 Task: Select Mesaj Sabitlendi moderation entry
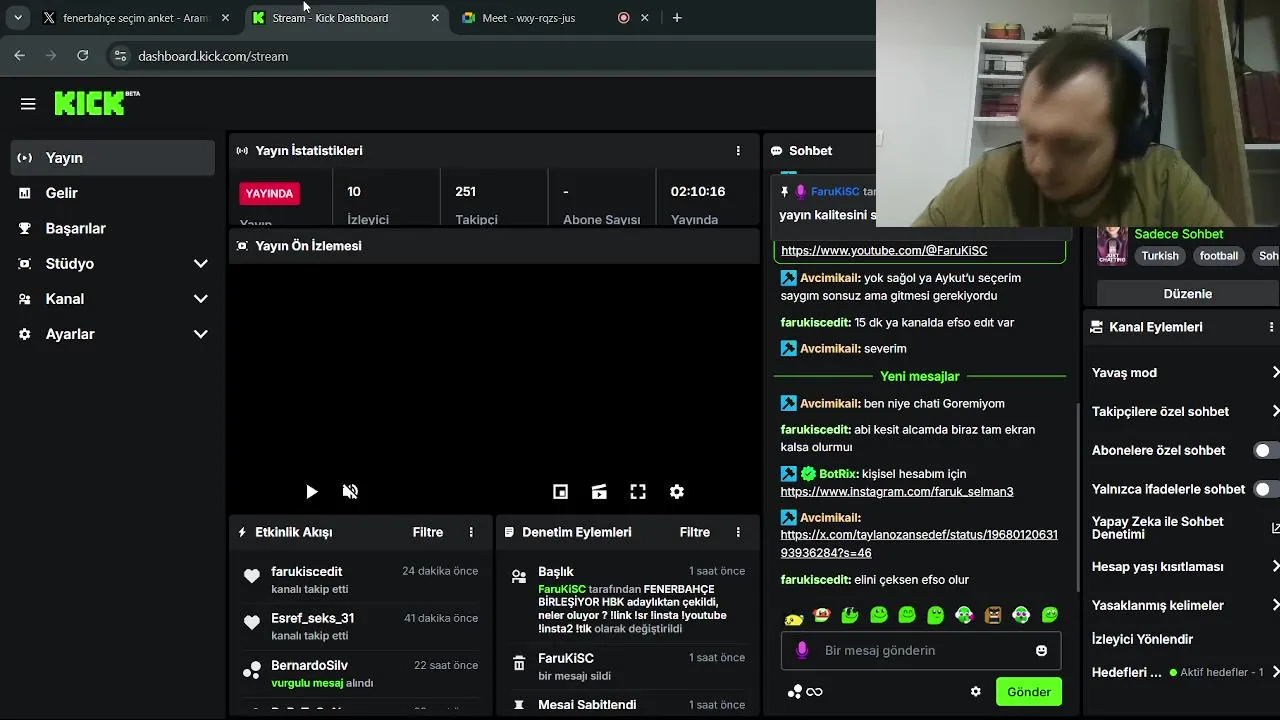628,705
